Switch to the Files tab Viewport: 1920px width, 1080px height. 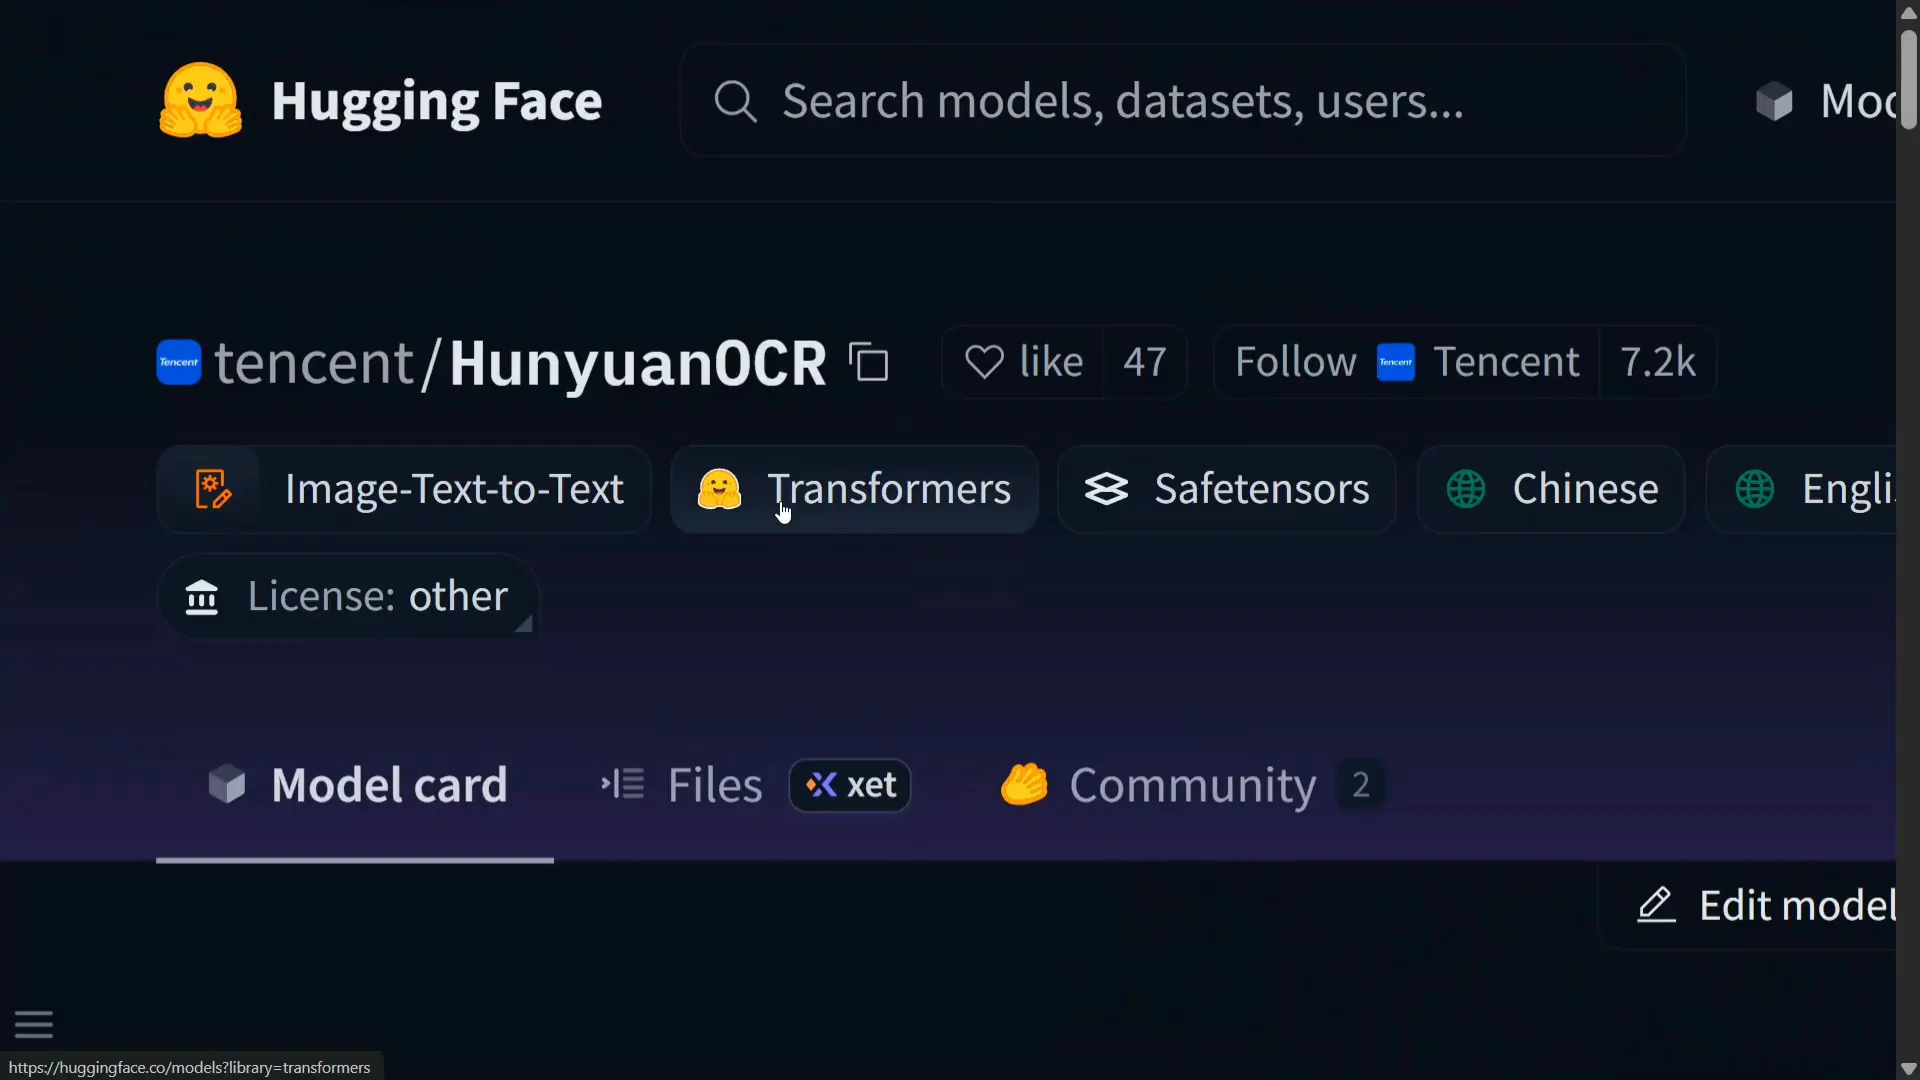713,785
